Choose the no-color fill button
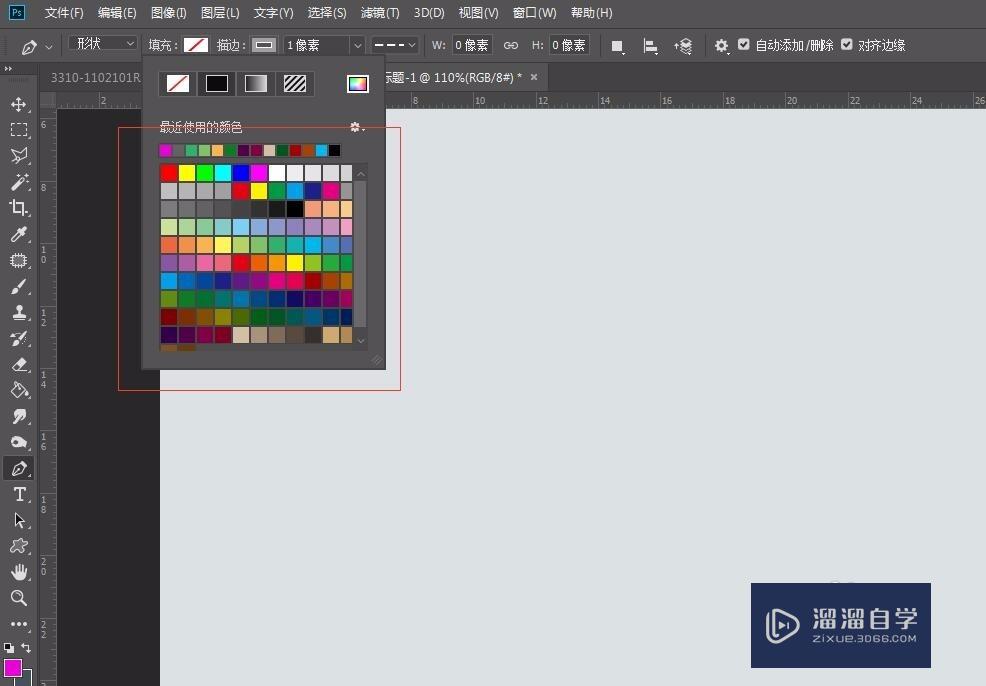 177,84
